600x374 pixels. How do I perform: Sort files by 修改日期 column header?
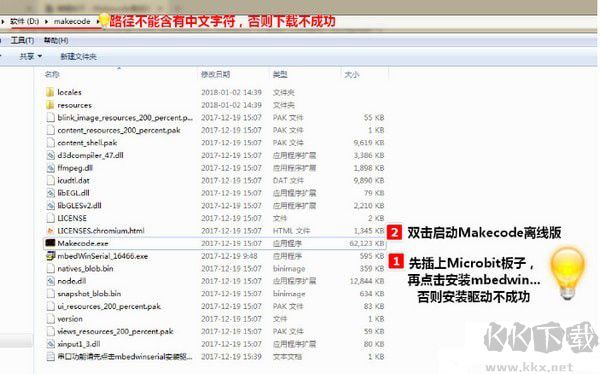pyautogui.click(x=216, y=74)
